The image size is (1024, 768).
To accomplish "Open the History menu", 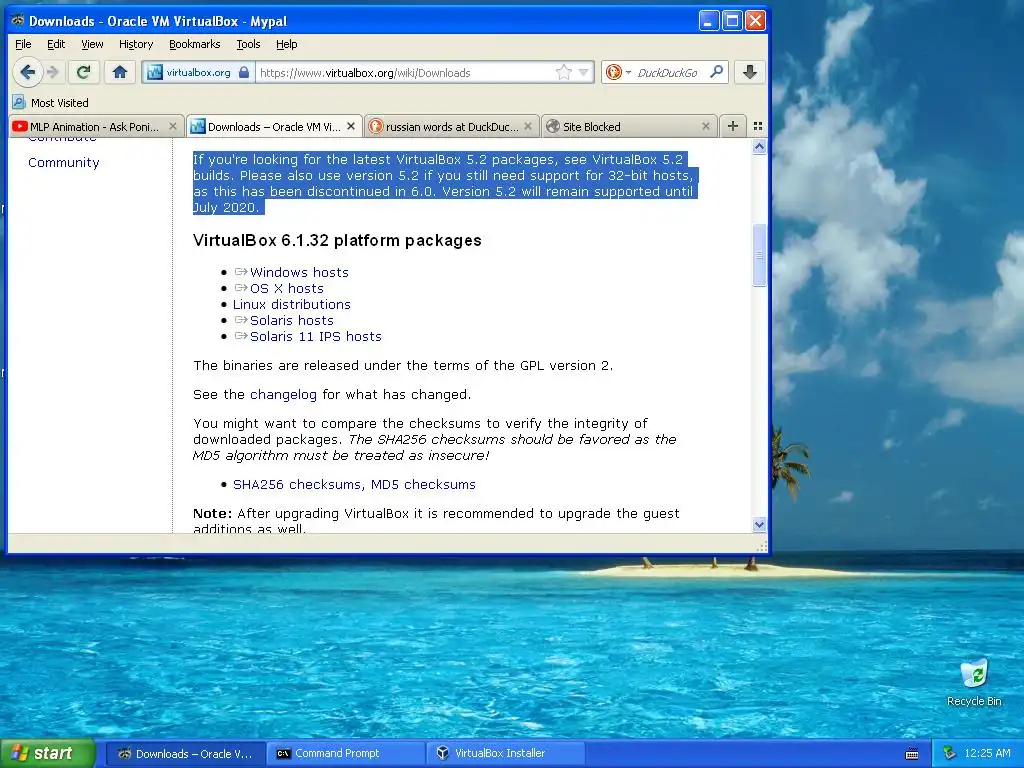I will [136, 44].
